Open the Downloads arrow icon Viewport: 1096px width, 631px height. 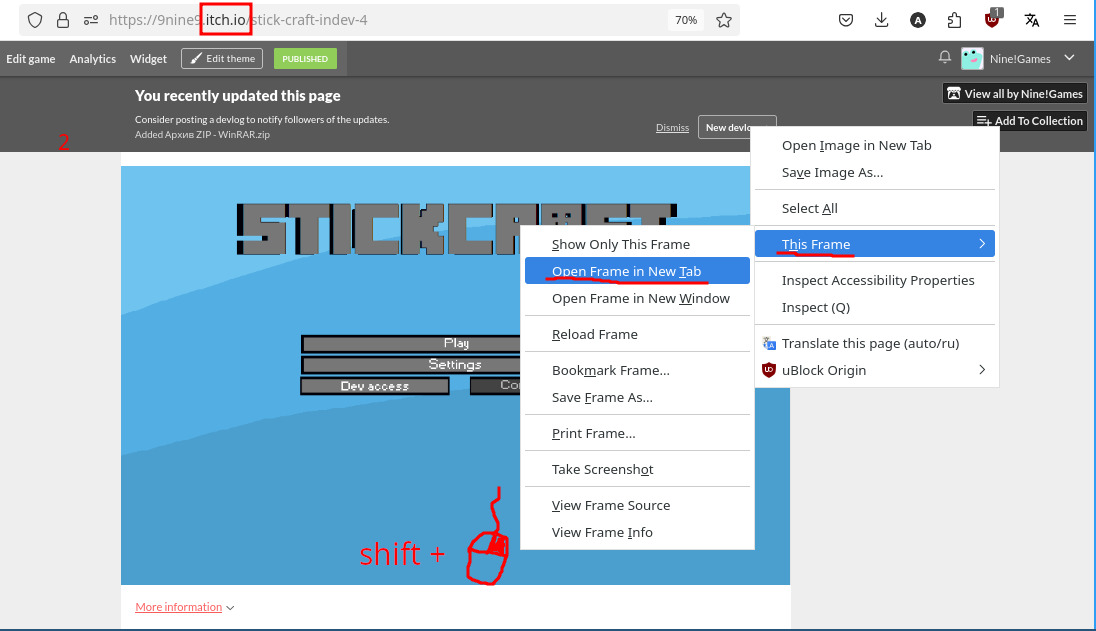click(x=881, y=20)
